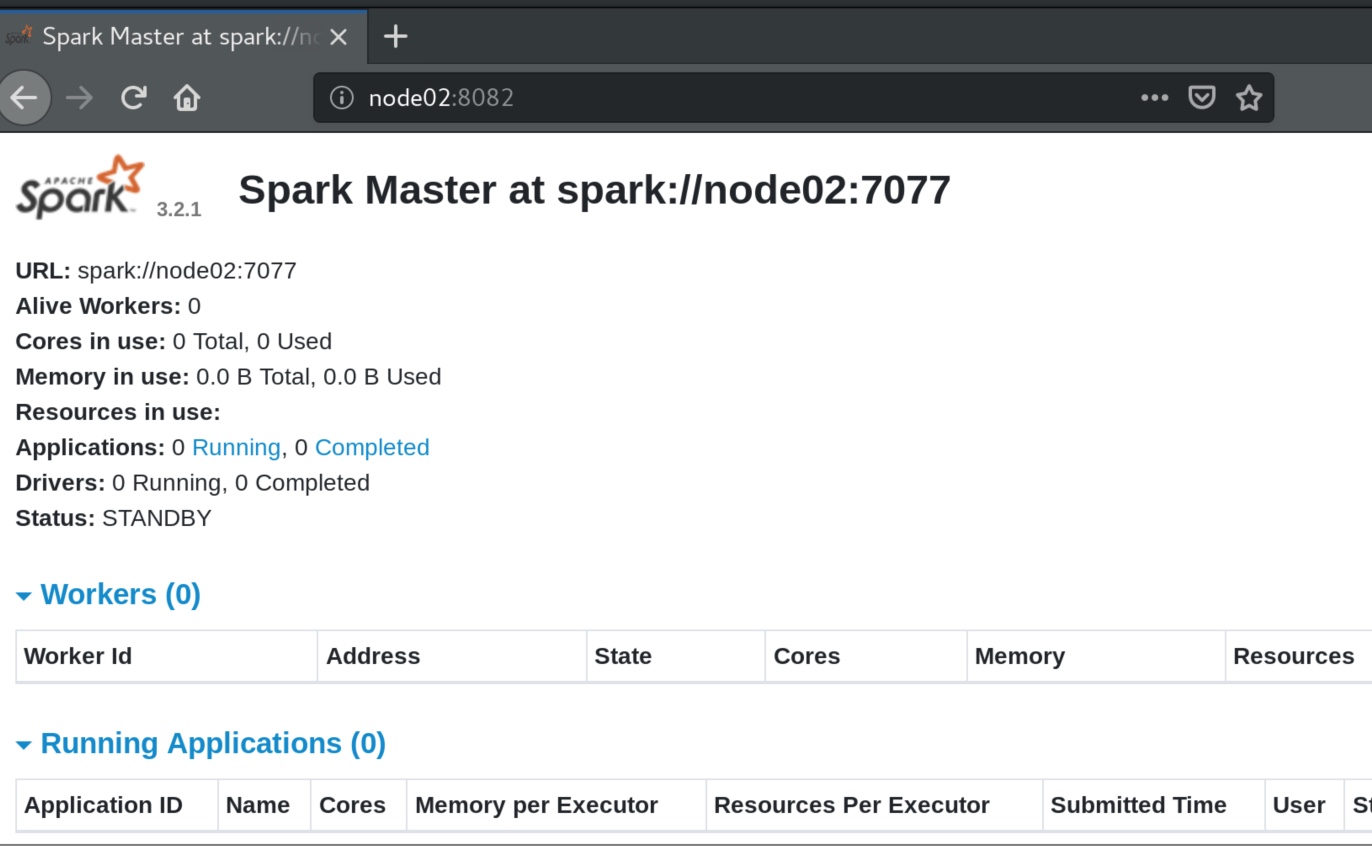This screenshot has height=846, width=1372.
Task: Sort workers by Memory column
Action: [x=1096, y=657]
